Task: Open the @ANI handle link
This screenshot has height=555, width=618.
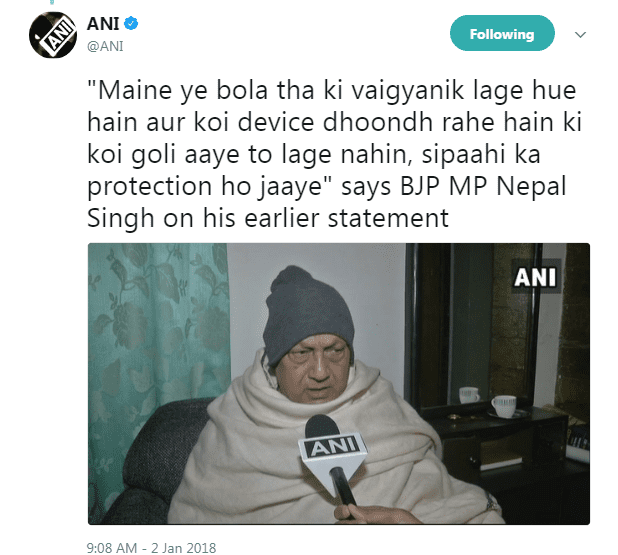Action: point(105,46)
